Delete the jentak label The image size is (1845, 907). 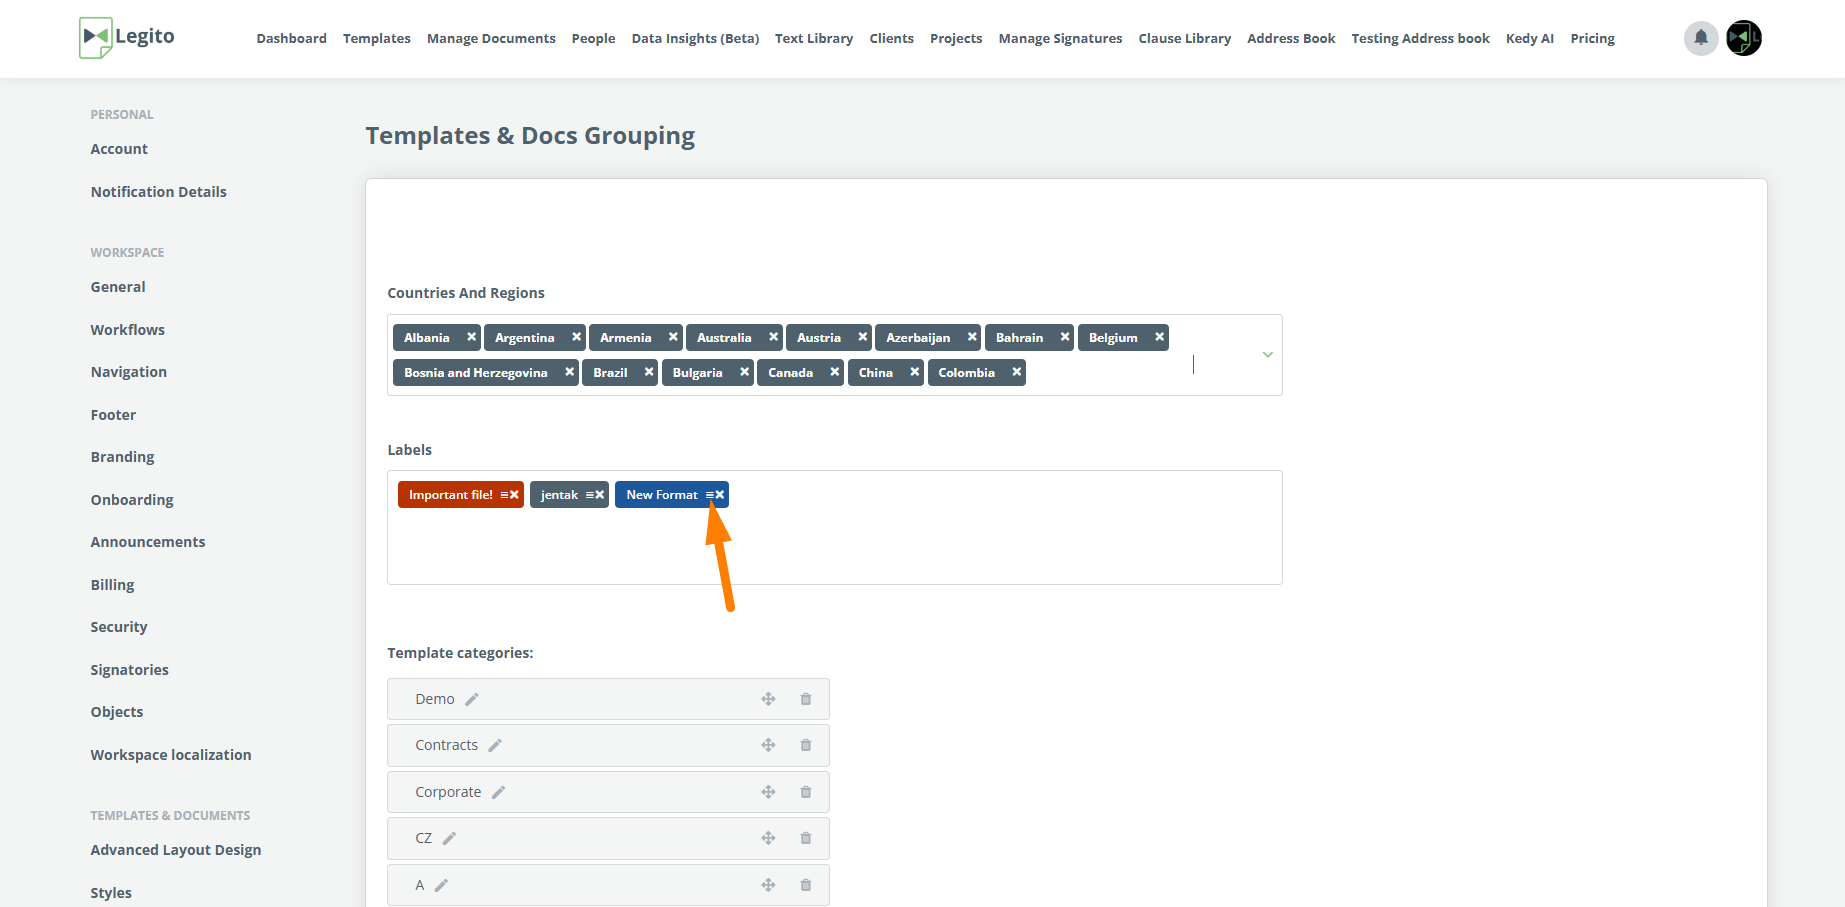(600, 495)
